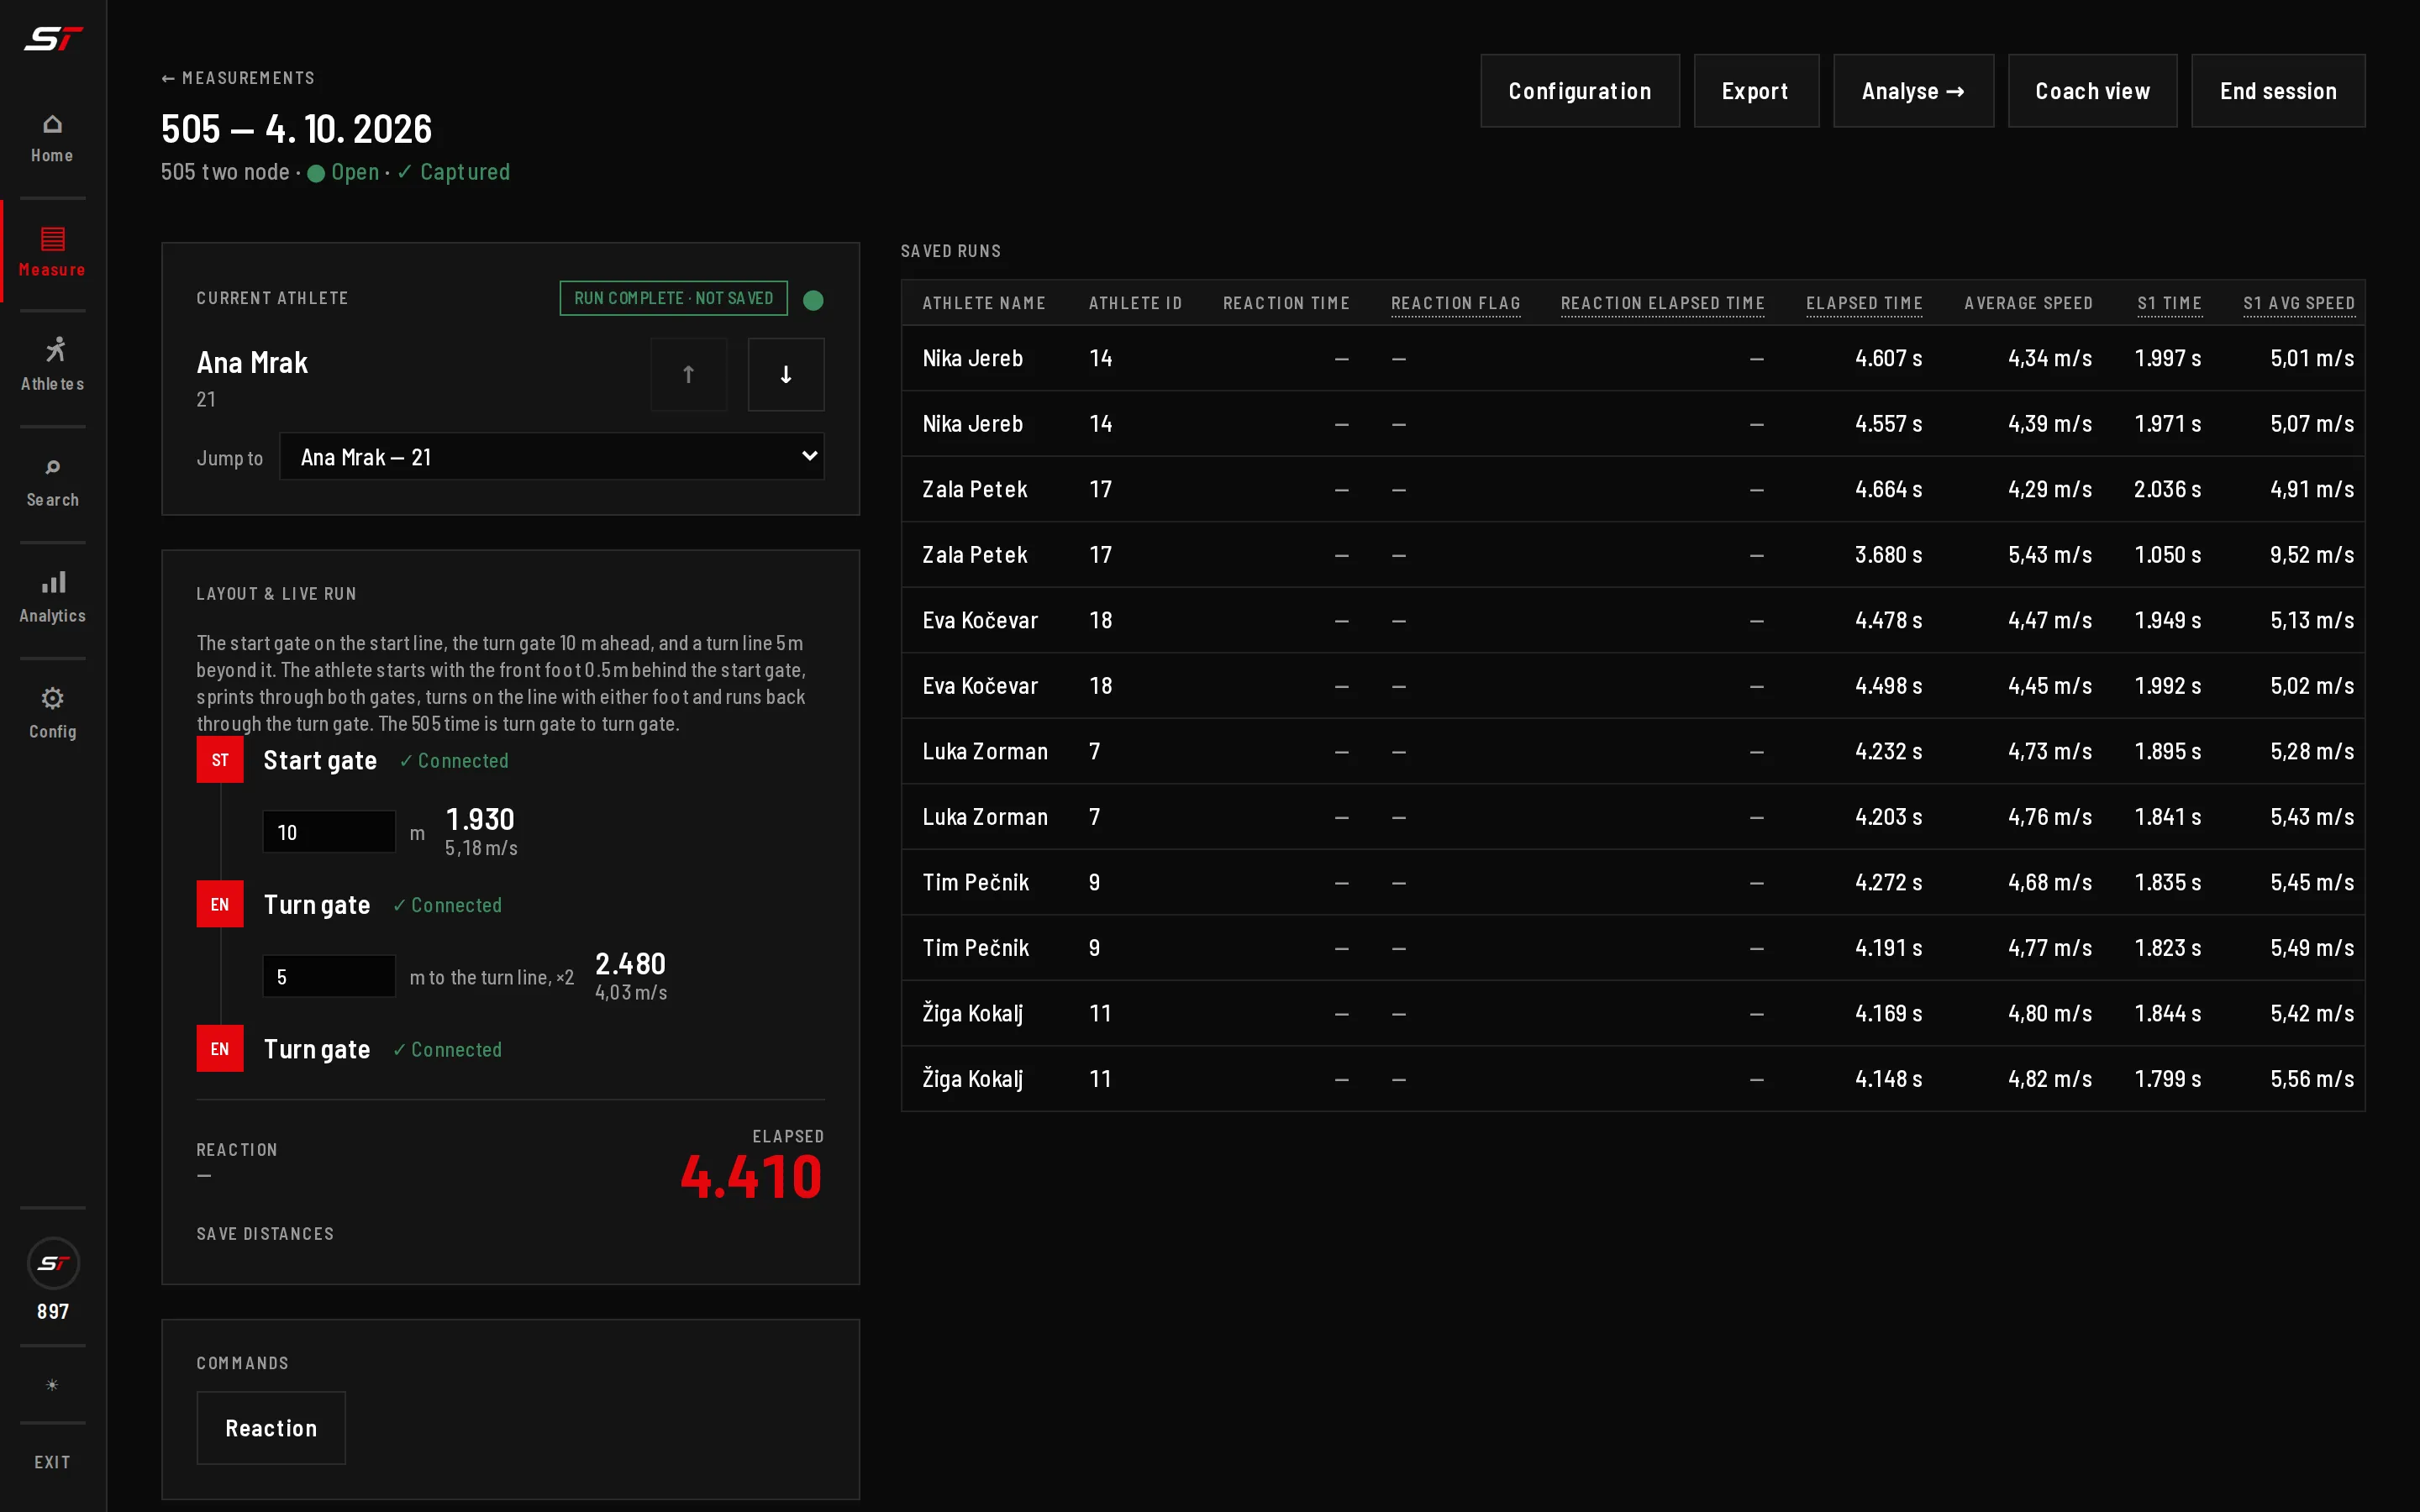Viewport: 2420px width, 1512px height.
Task: Open the Jump to athlete dropdown
Action: click(x=552, y=457)
